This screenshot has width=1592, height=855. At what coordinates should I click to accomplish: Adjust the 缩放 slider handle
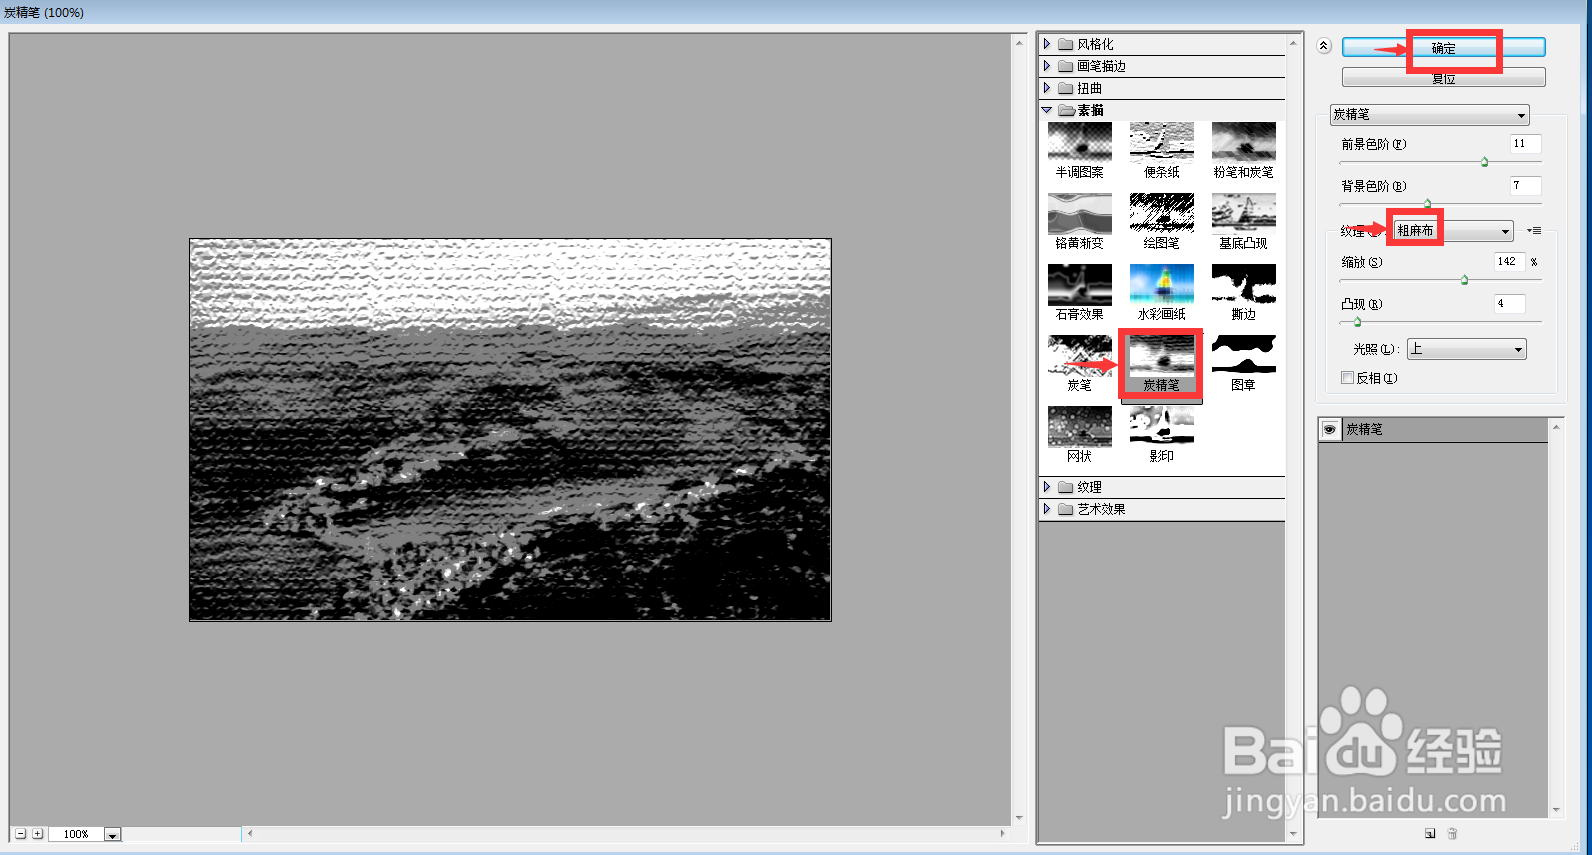[1464, 280]
